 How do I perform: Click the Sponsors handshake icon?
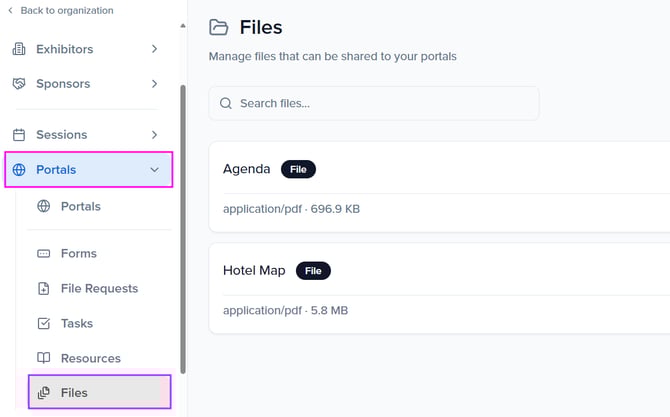18,84
